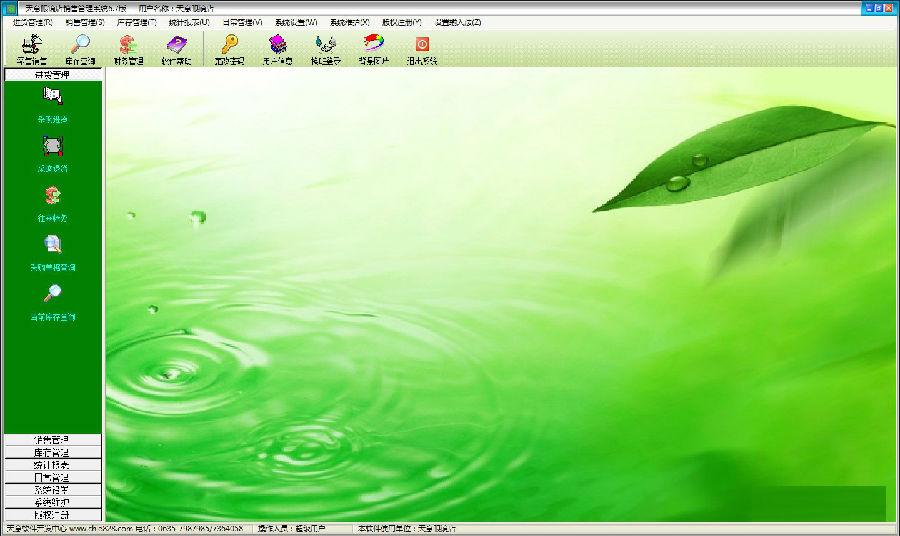The height and width of the screenshot is (536, 900).
Task: Expand the 日常管理 sidebar section
Action: click(52, 477)
